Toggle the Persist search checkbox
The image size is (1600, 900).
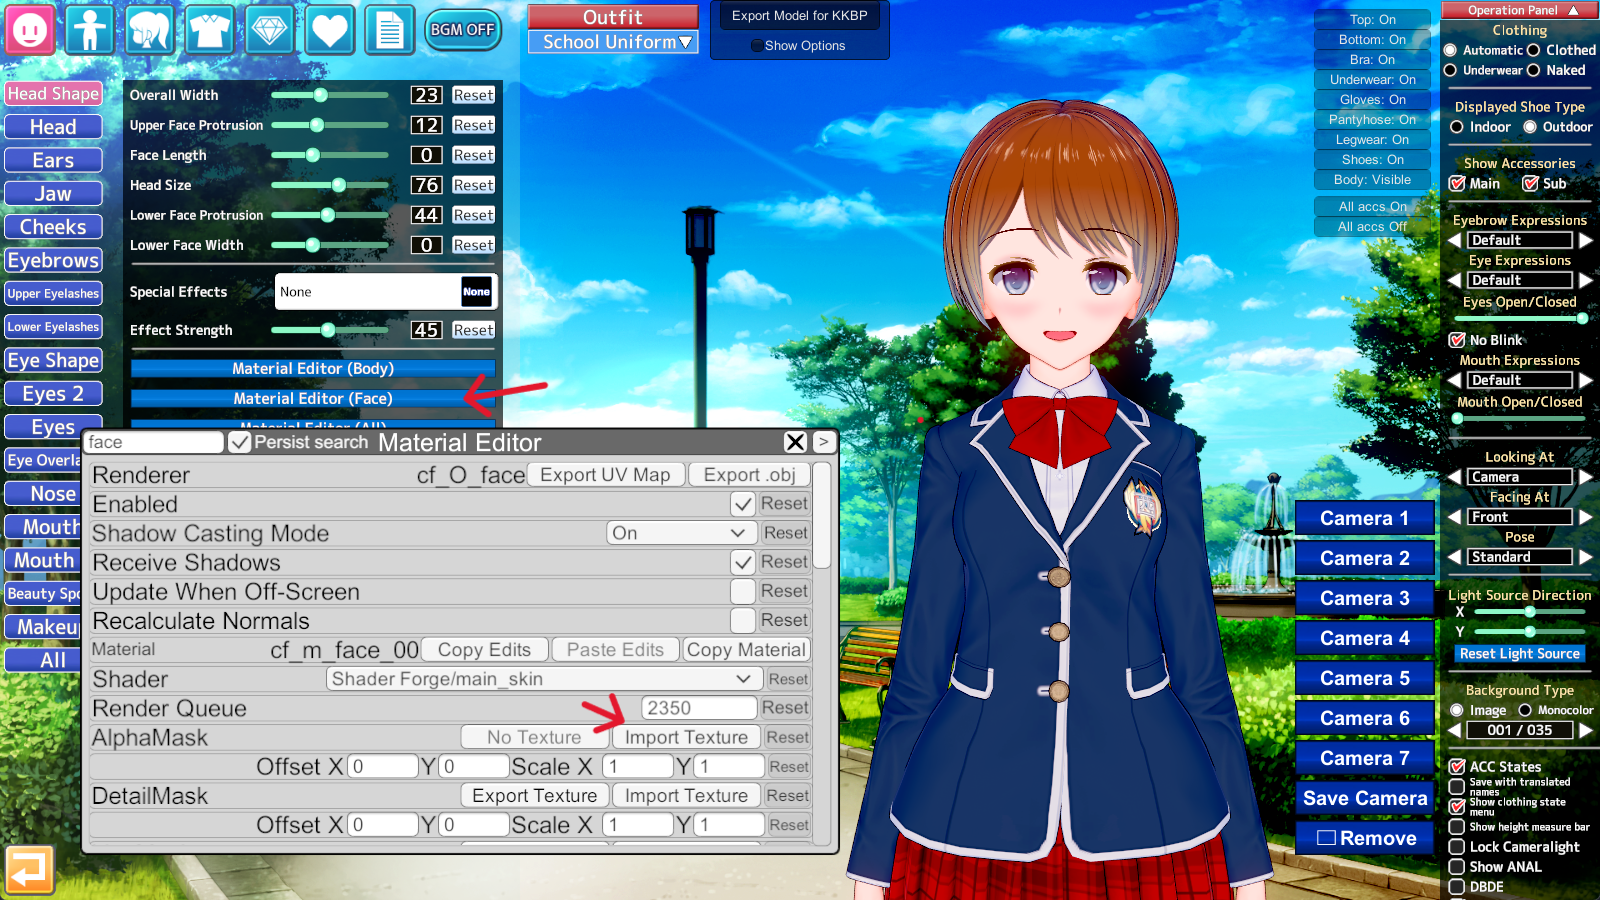(240, 442)
